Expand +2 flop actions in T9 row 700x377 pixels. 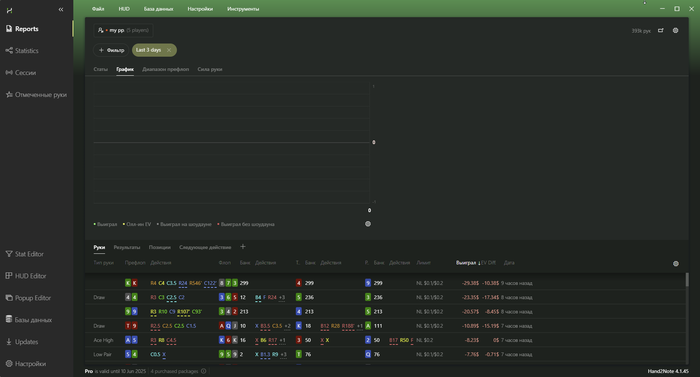[288, 326]
